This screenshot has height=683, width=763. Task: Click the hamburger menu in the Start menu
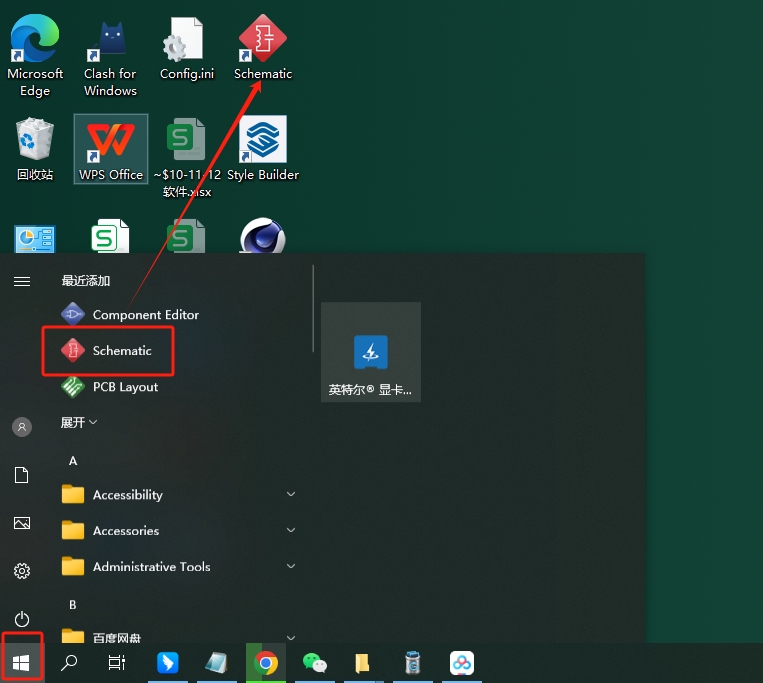(x=22, y=281)
